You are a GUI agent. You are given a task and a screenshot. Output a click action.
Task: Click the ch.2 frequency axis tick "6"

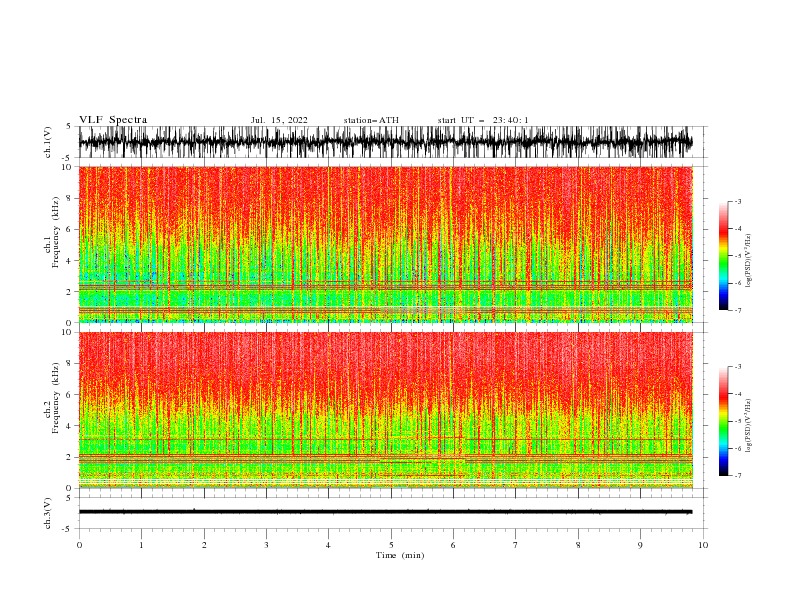click(x=70, y=395)
